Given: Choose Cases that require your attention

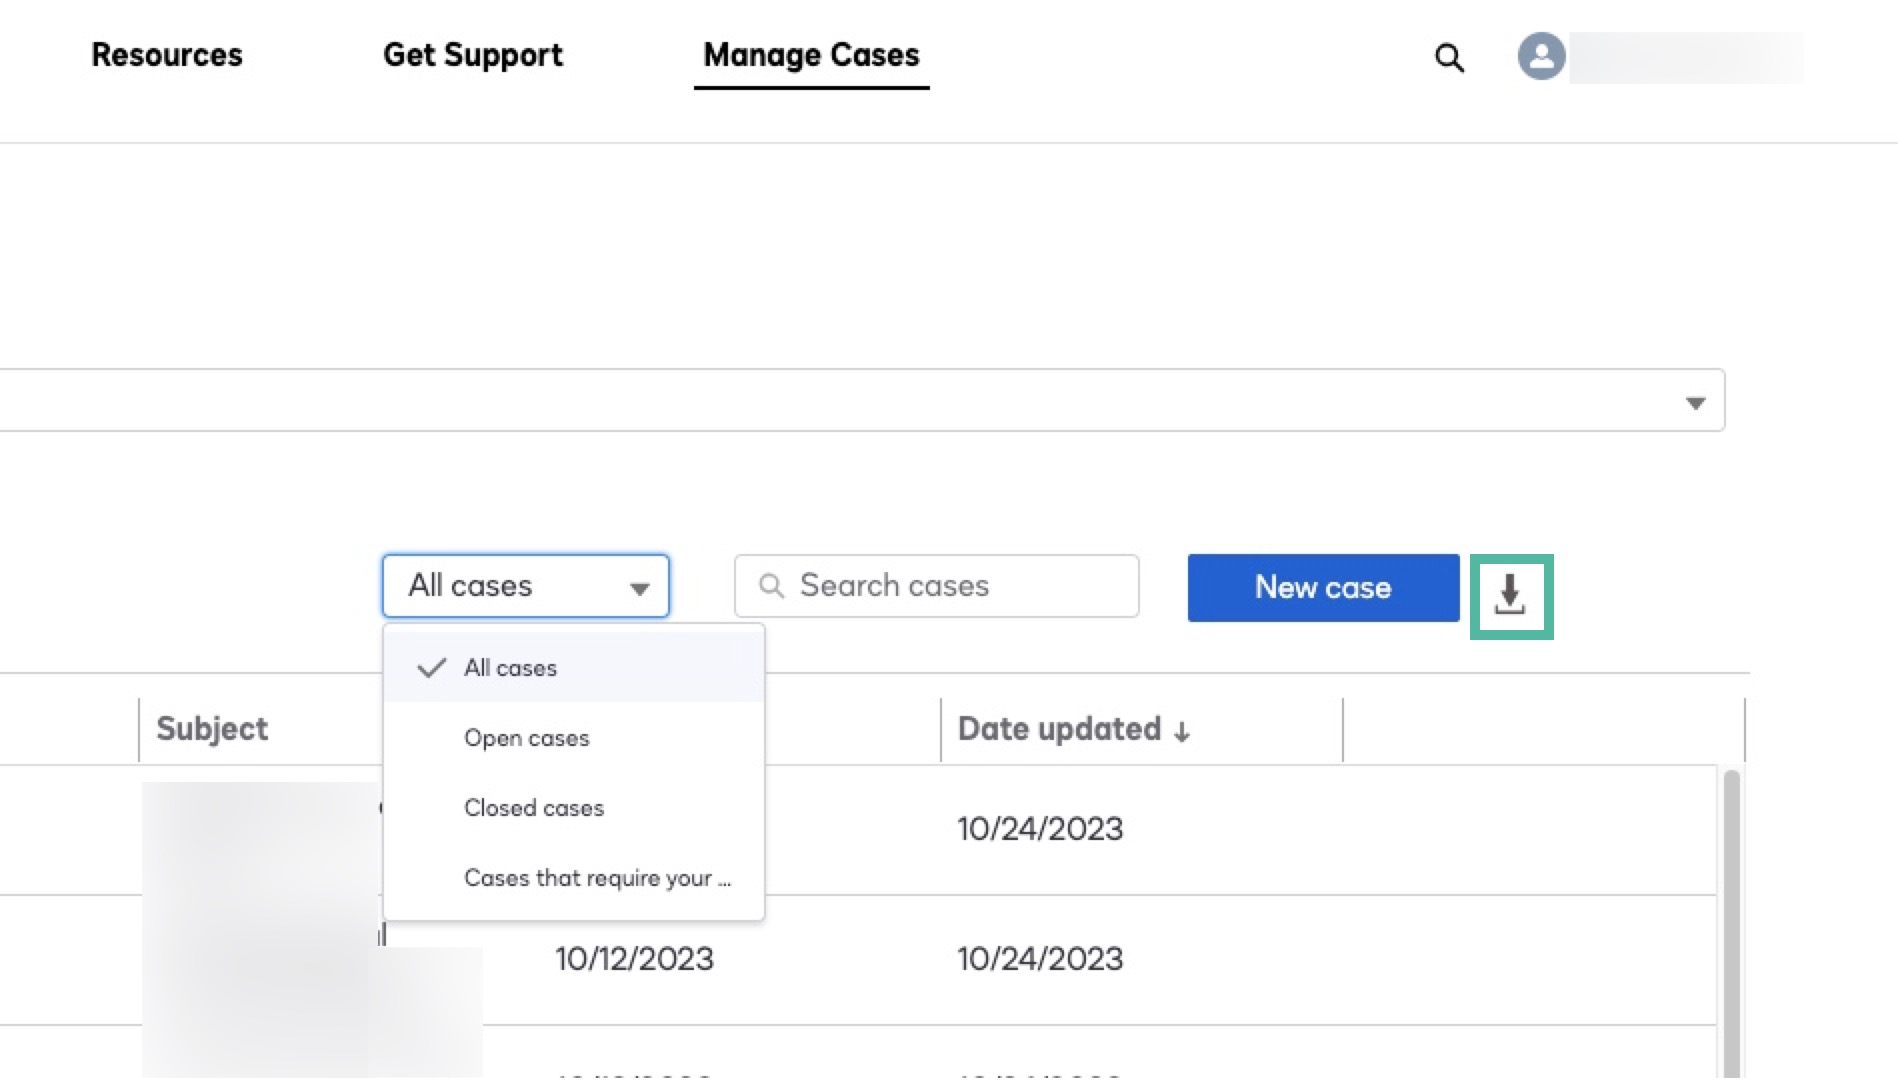Looking at the screenshot, I should (x=597, y=878).
